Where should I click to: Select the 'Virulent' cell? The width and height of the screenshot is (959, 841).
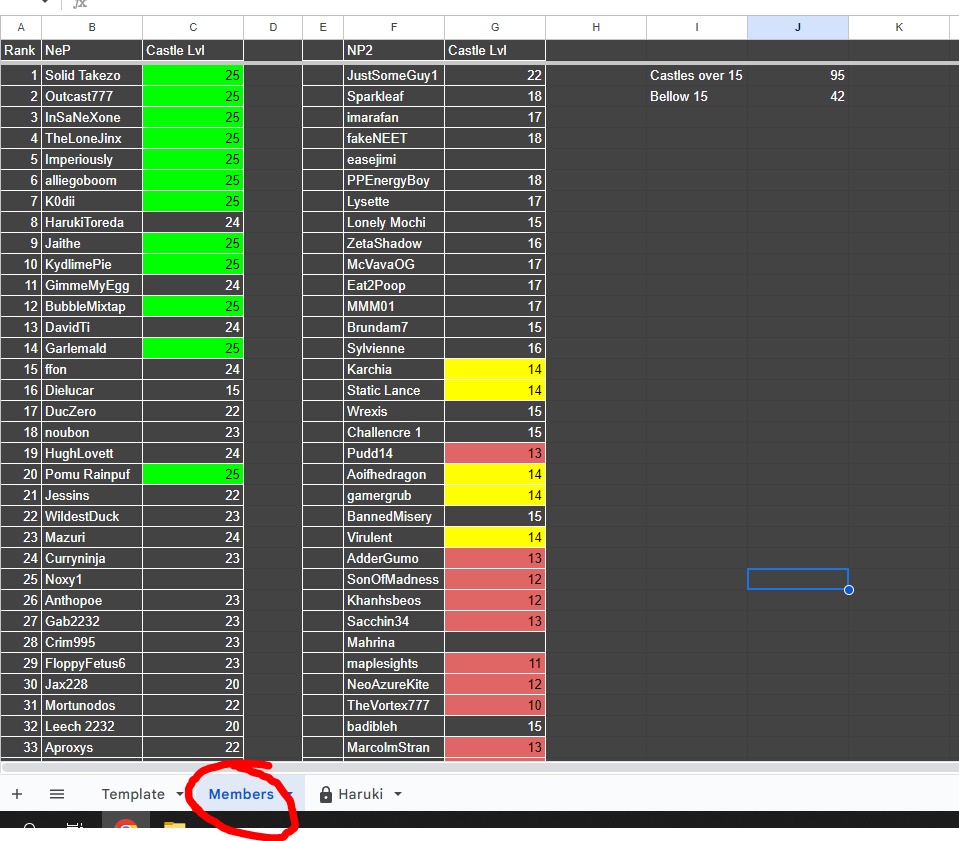pos(394,538)
